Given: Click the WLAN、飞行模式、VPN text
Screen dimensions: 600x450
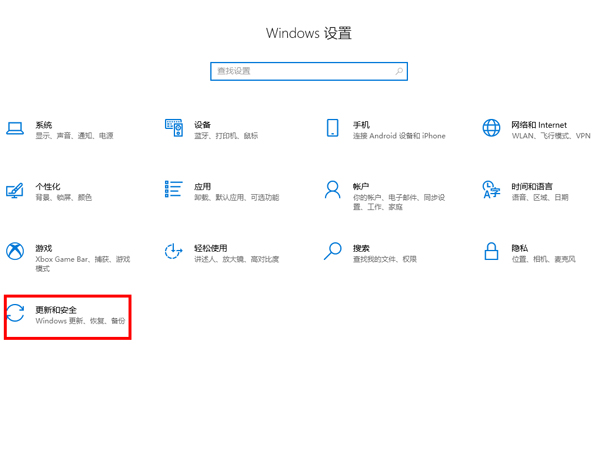Looking at the screenshot, I should (551, 136).
